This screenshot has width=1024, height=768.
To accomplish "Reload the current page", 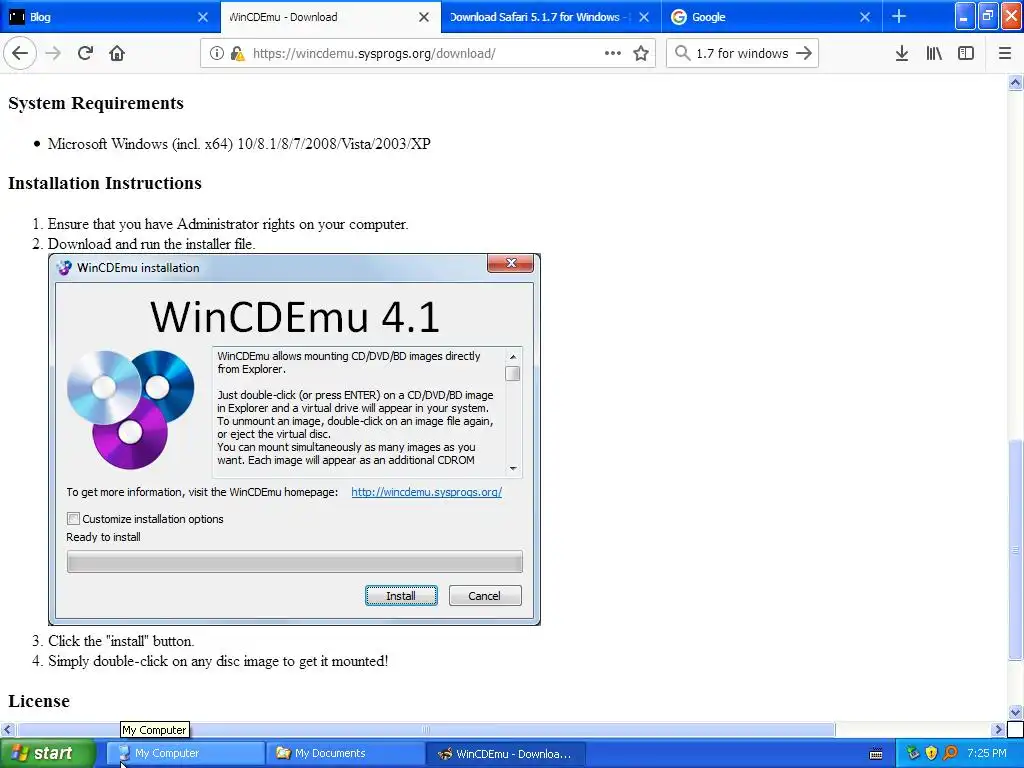I will point(85,53).
